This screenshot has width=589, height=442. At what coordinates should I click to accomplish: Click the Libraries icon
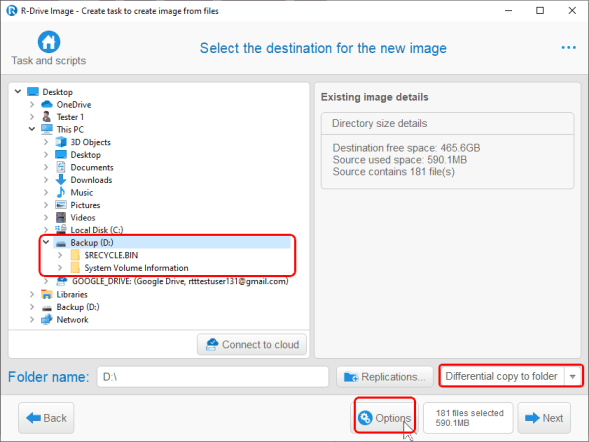(x=47, y=294)
